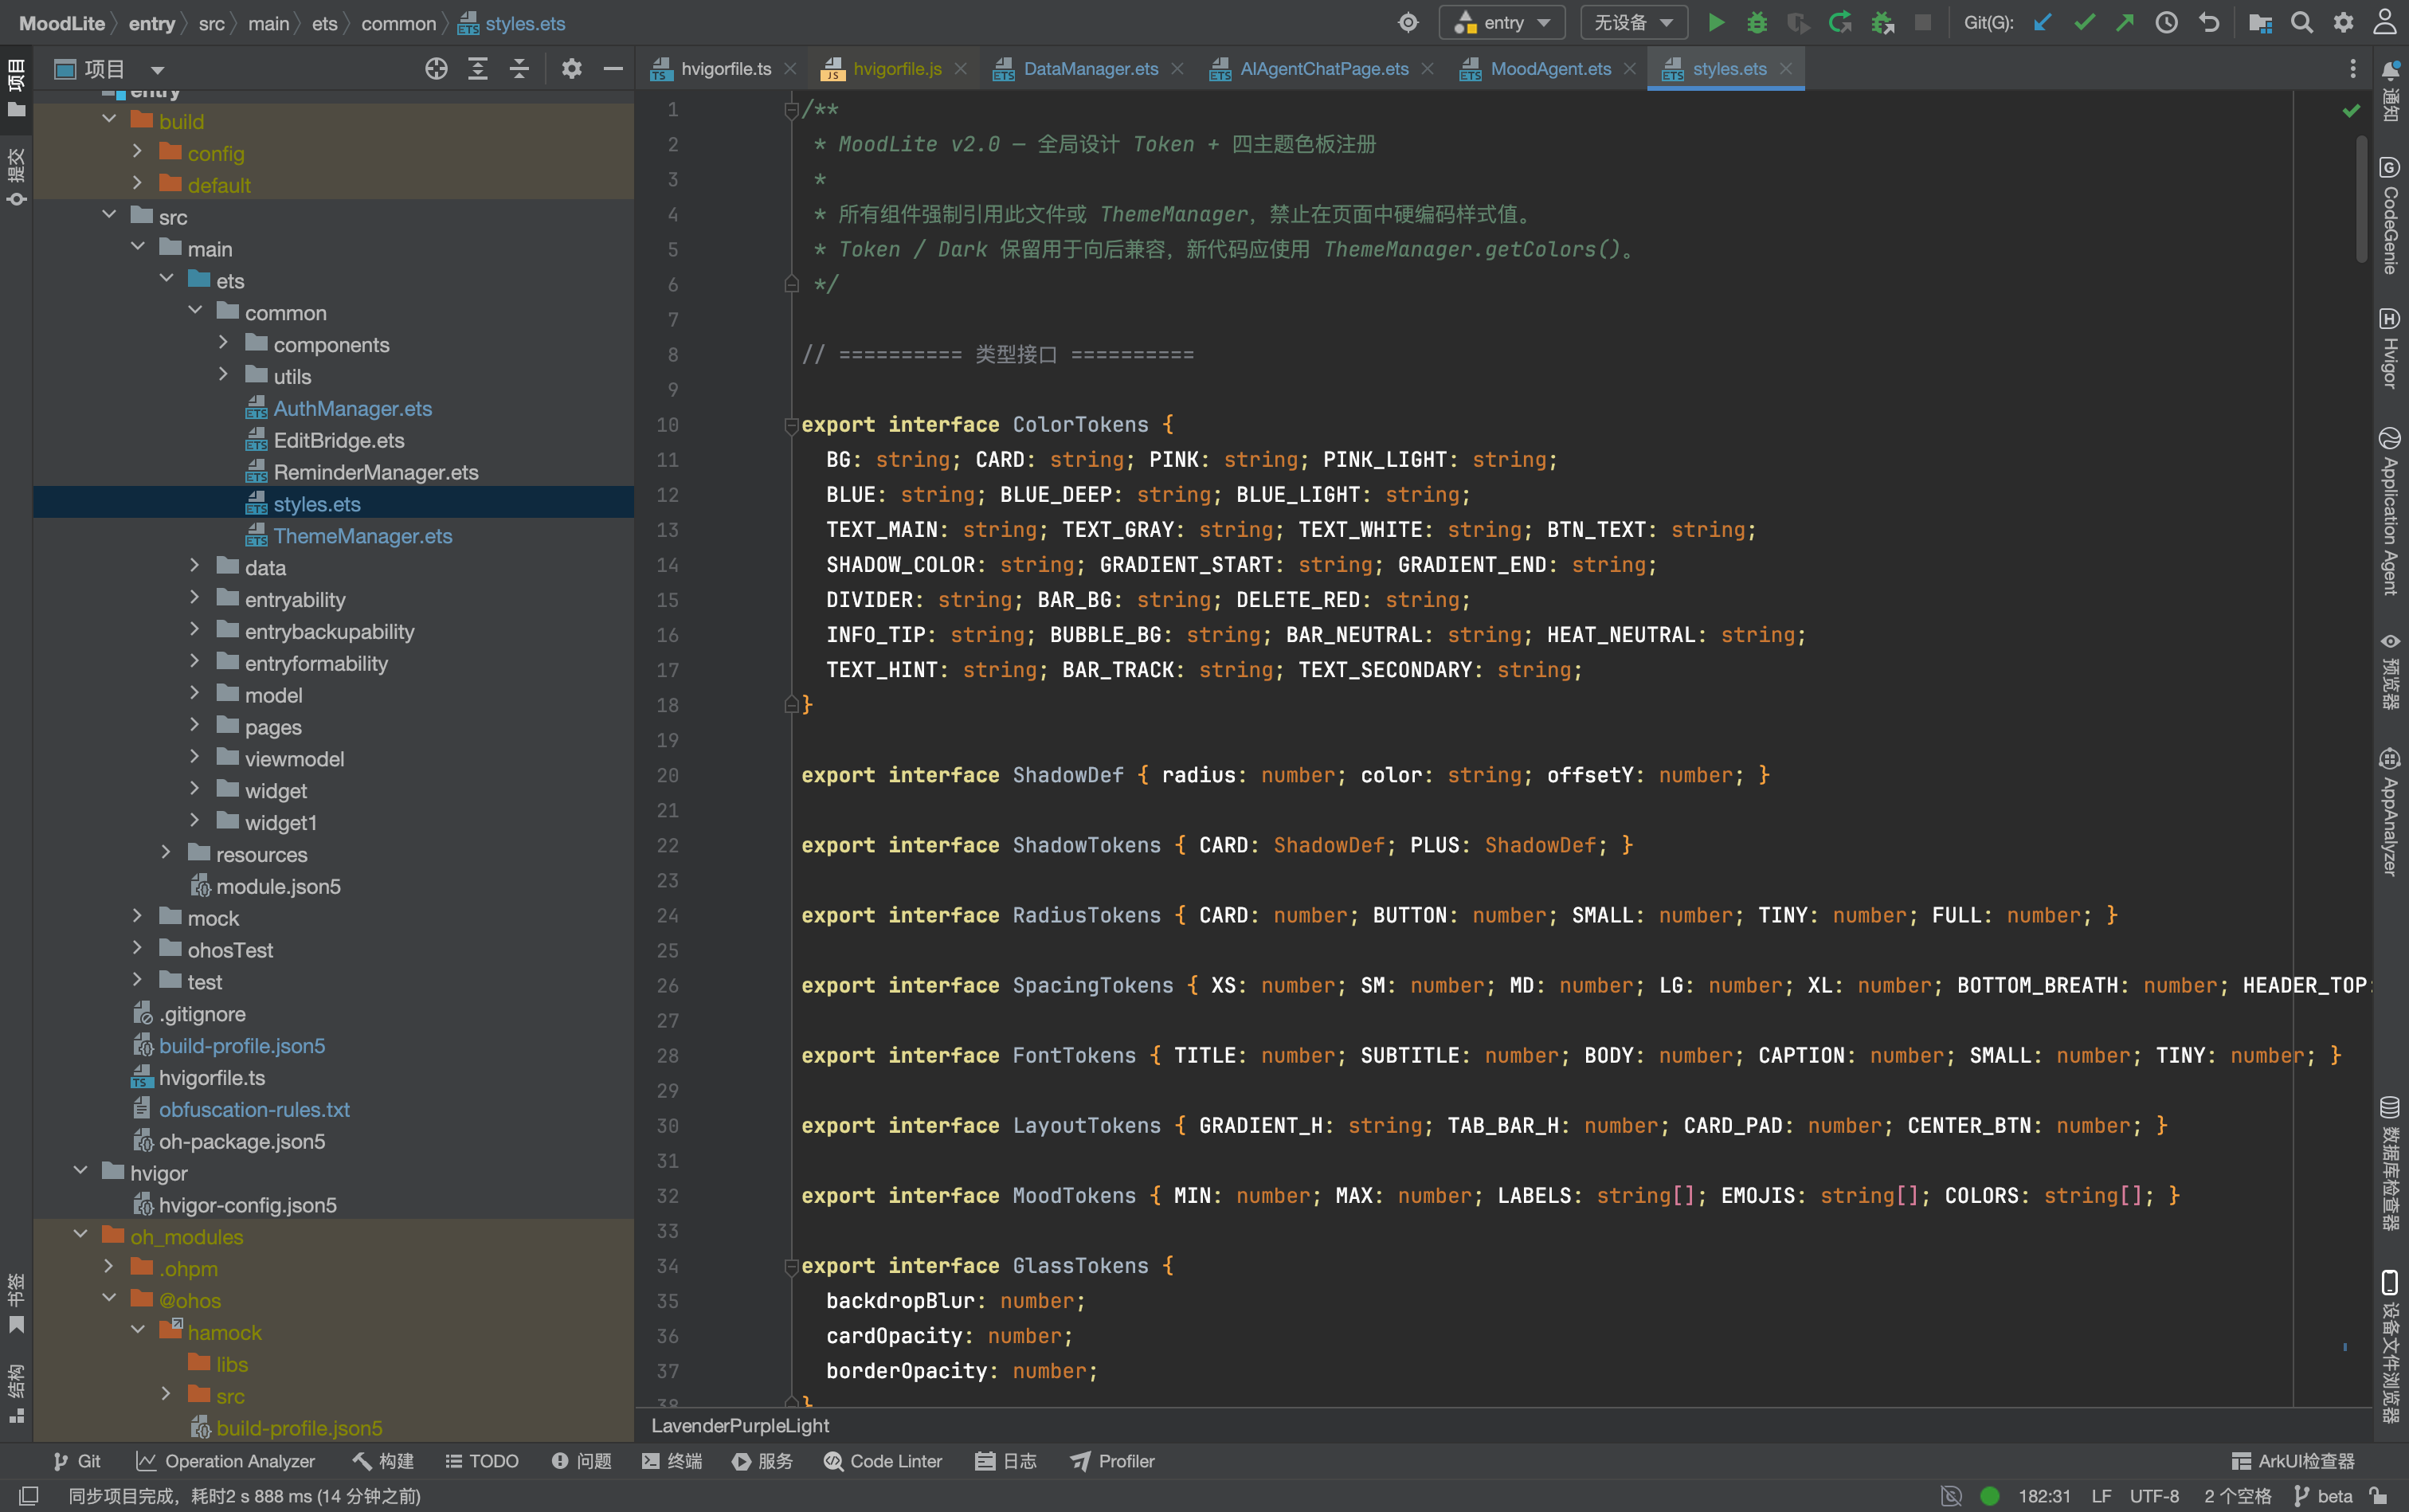Click the LF line separator status entry
2409x1512 pixels.
point(2101,1497)
